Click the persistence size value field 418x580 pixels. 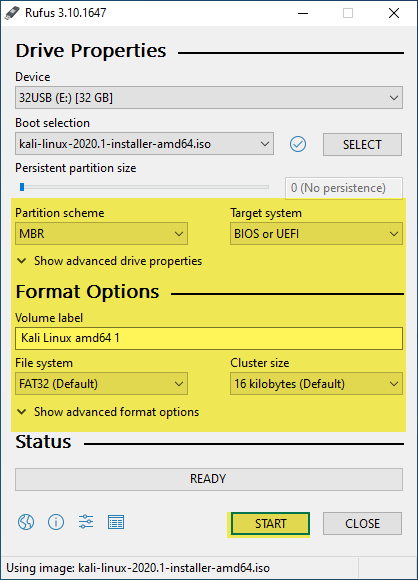click(344, 188)
